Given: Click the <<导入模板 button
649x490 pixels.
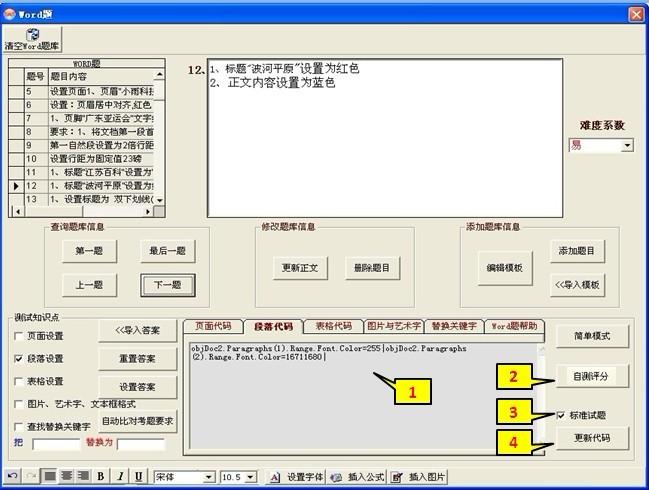Looking at the screenshot, I should tap(577, 285).
